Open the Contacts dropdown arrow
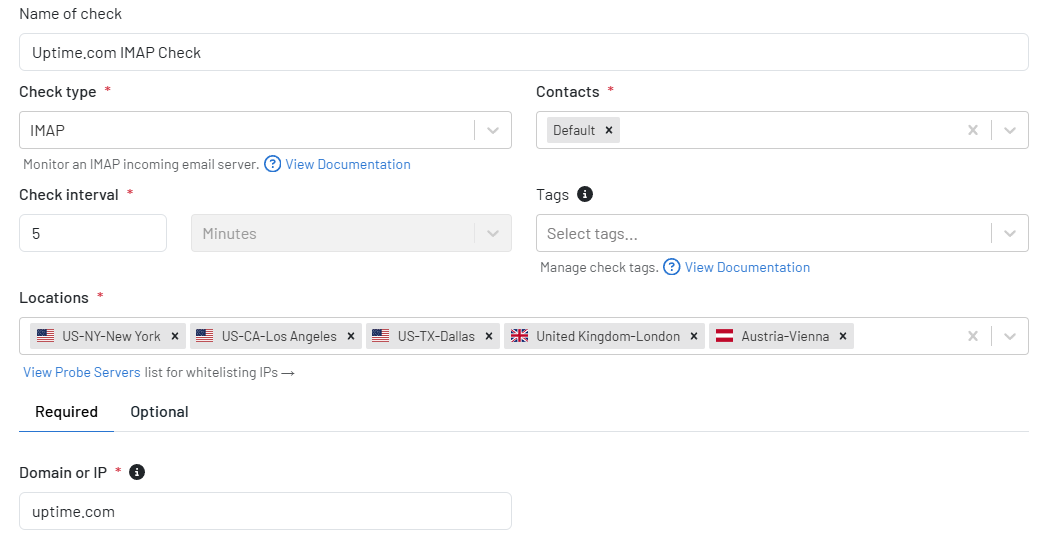The image size is (1061, 544). (1010, 131)
